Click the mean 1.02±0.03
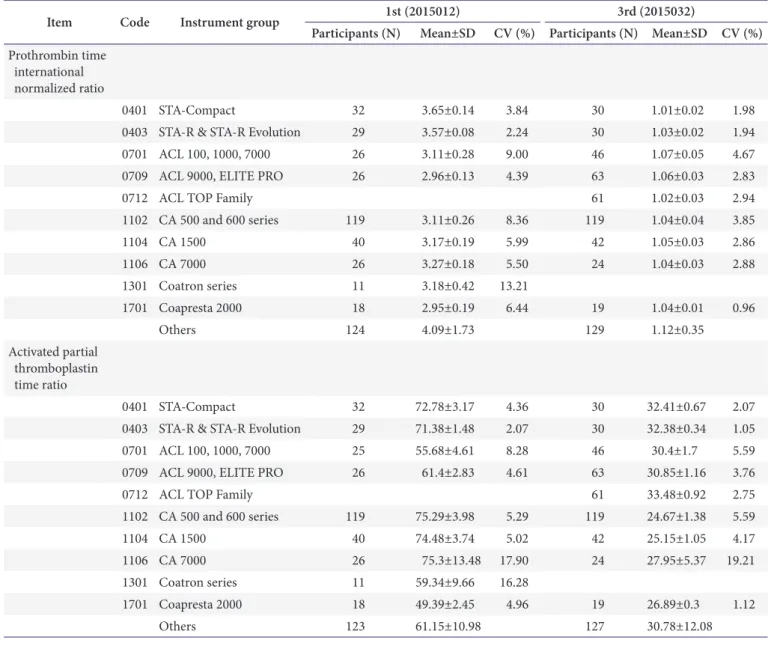771x649 pixels. (678, 198)
